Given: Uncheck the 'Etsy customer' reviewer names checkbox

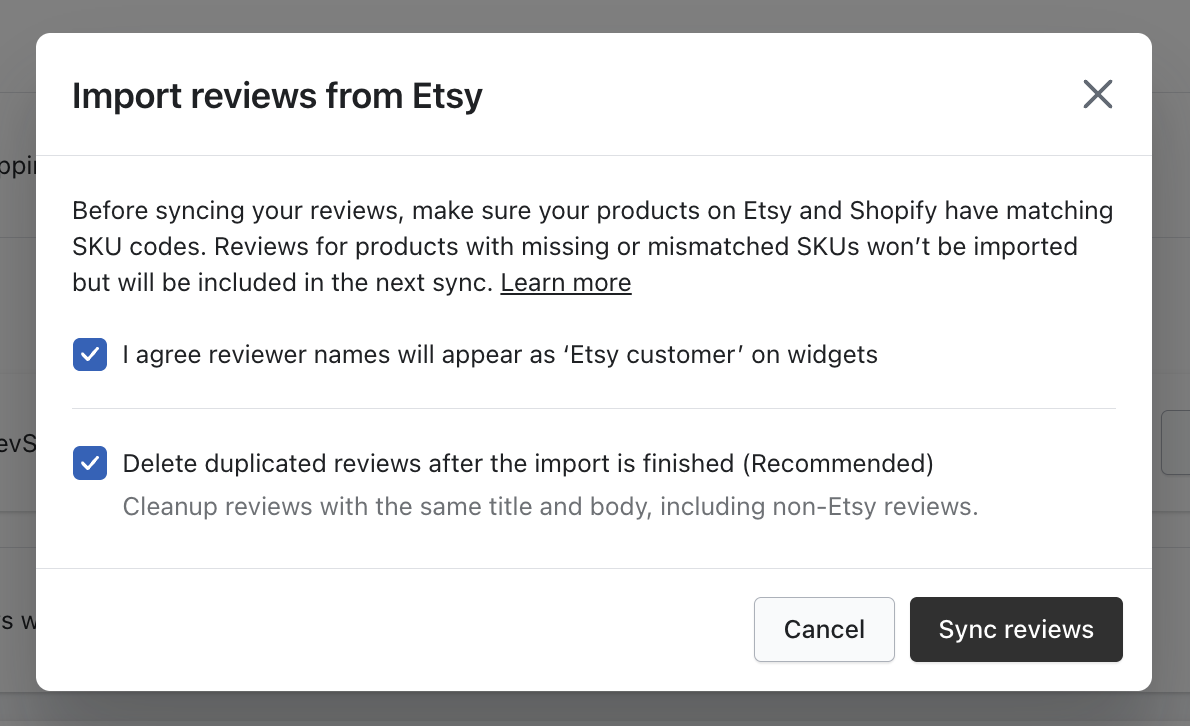Looking at the screenshot, I should (x=90, y=354).
